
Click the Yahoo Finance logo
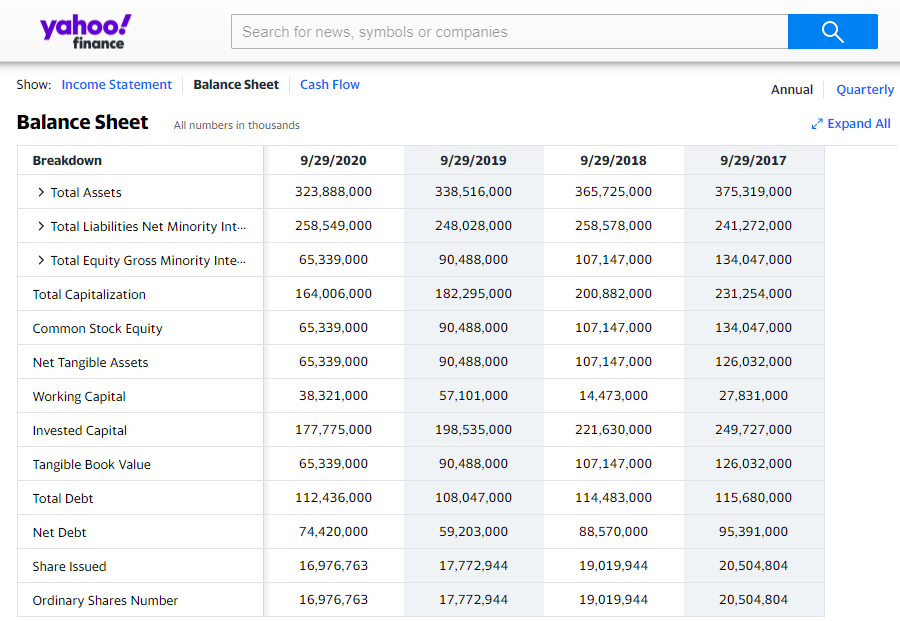(86, 32)
